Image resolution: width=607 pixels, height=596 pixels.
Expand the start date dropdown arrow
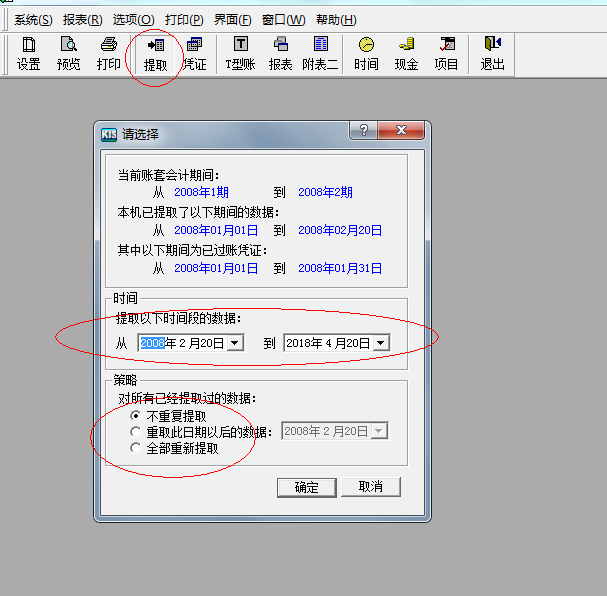234,343
